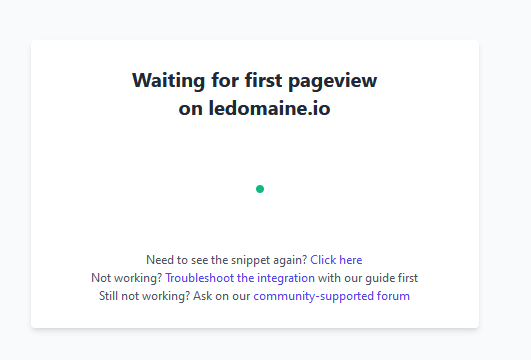Click the green pulsing status dot
Image resolution: width=531 pixels, height=360 pixels.
260,189
